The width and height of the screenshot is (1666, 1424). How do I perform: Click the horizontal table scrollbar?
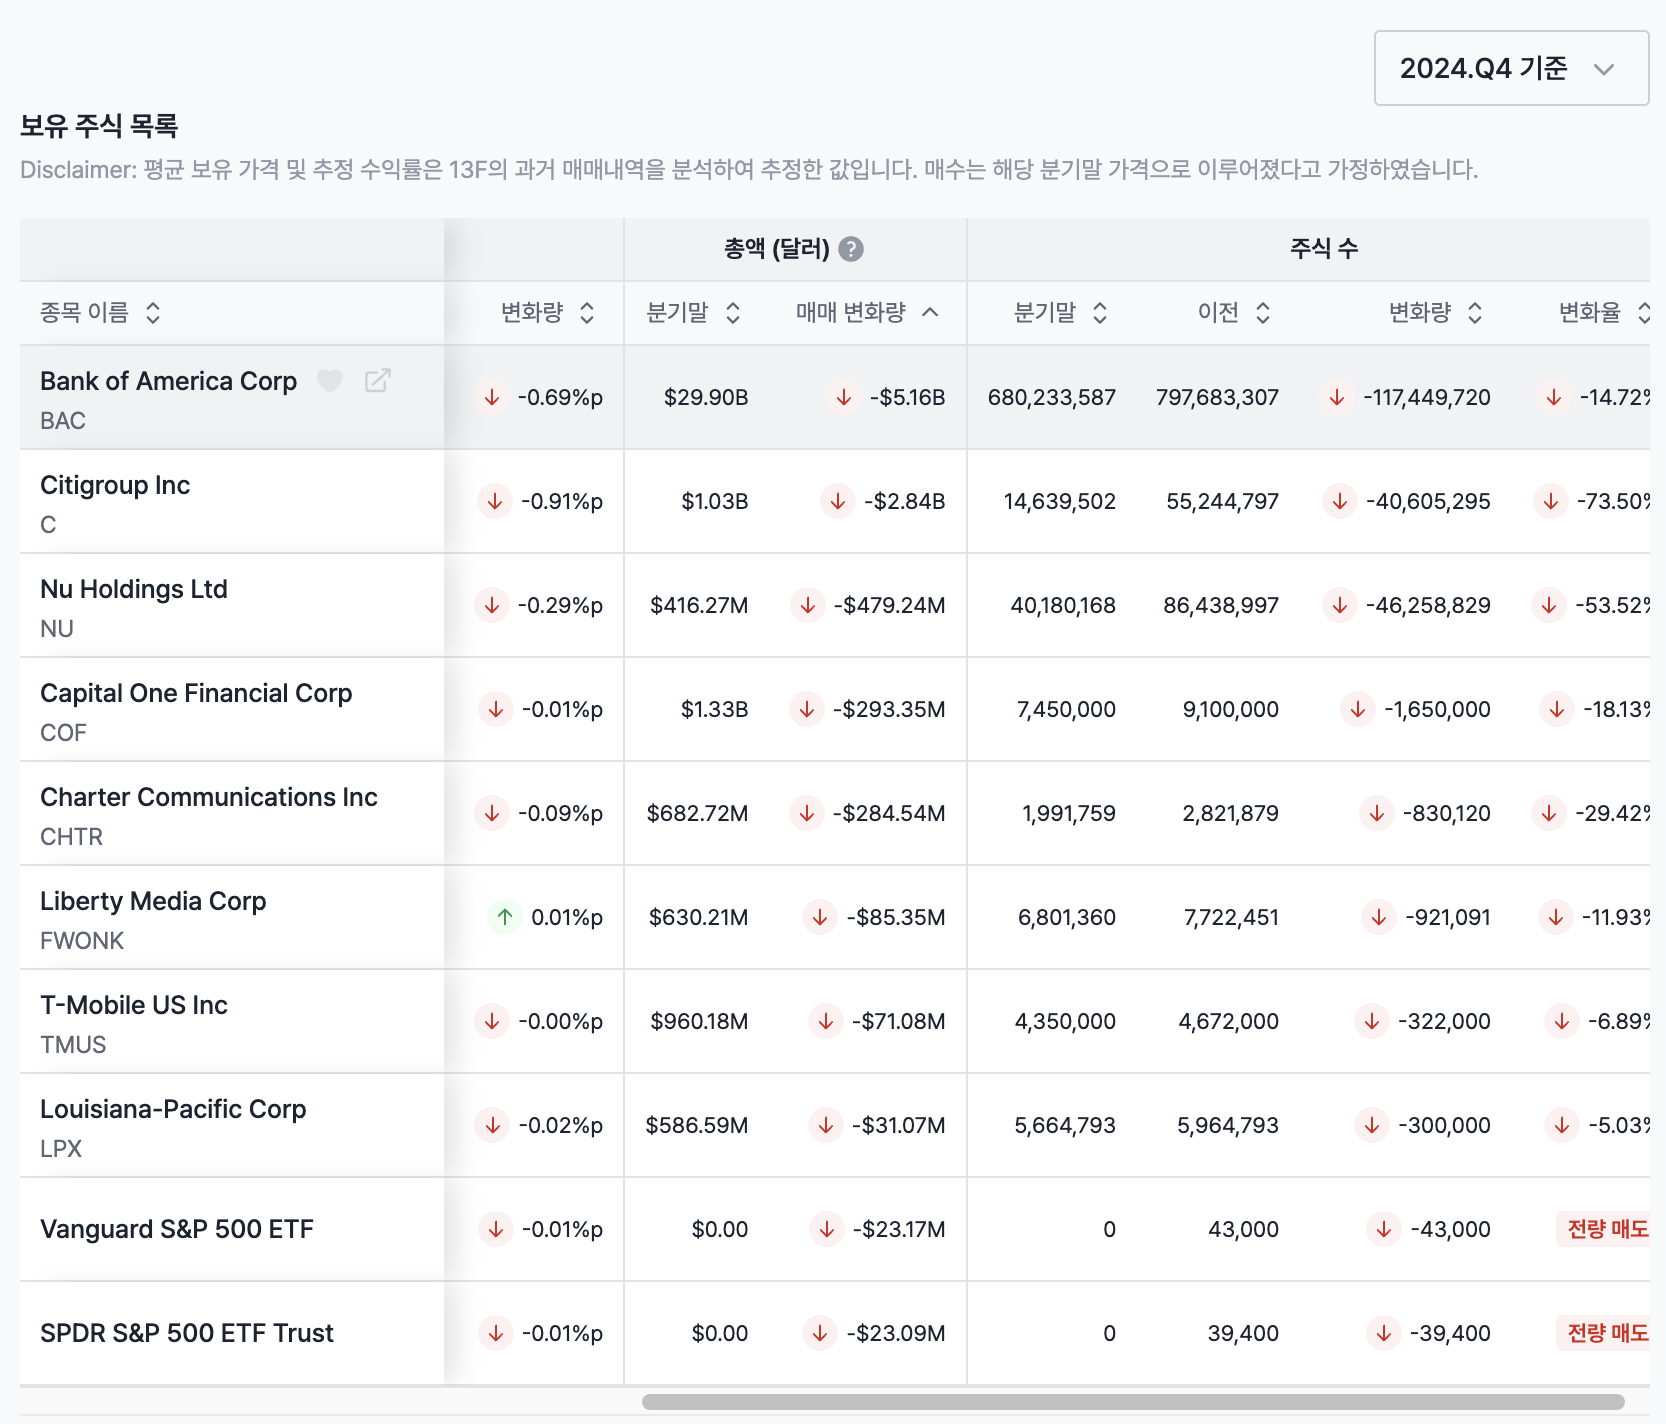1133,1402
